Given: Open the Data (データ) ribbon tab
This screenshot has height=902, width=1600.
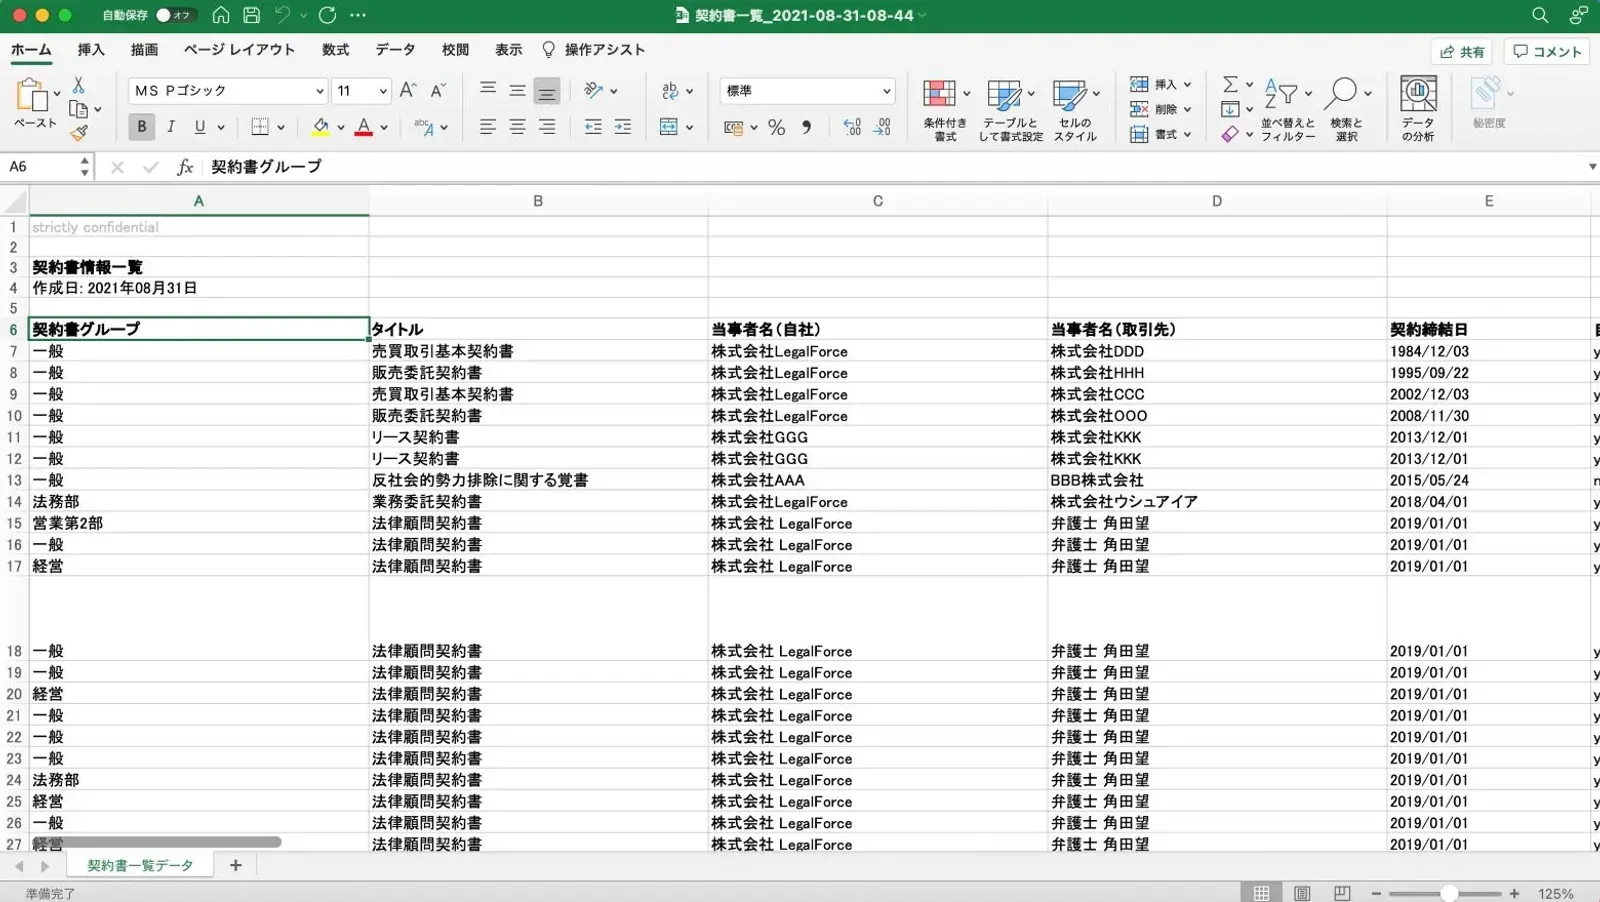Looking at the screenshot, I should (x=395, y=50).
